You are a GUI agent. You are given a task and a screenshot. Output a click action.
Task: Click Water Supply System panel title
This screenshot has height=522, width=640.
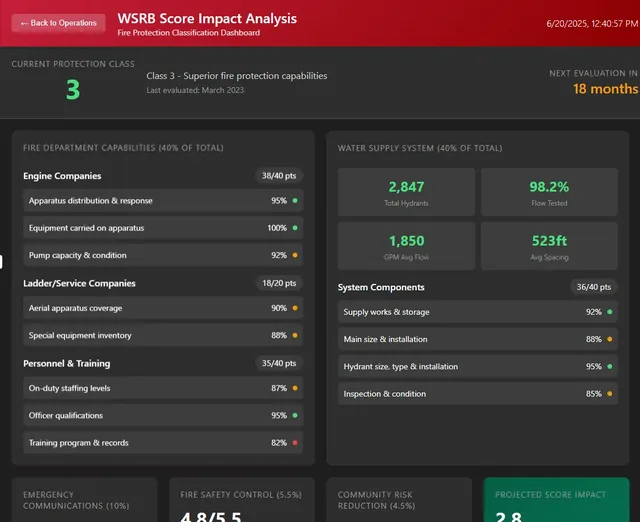tap(420, 148)
